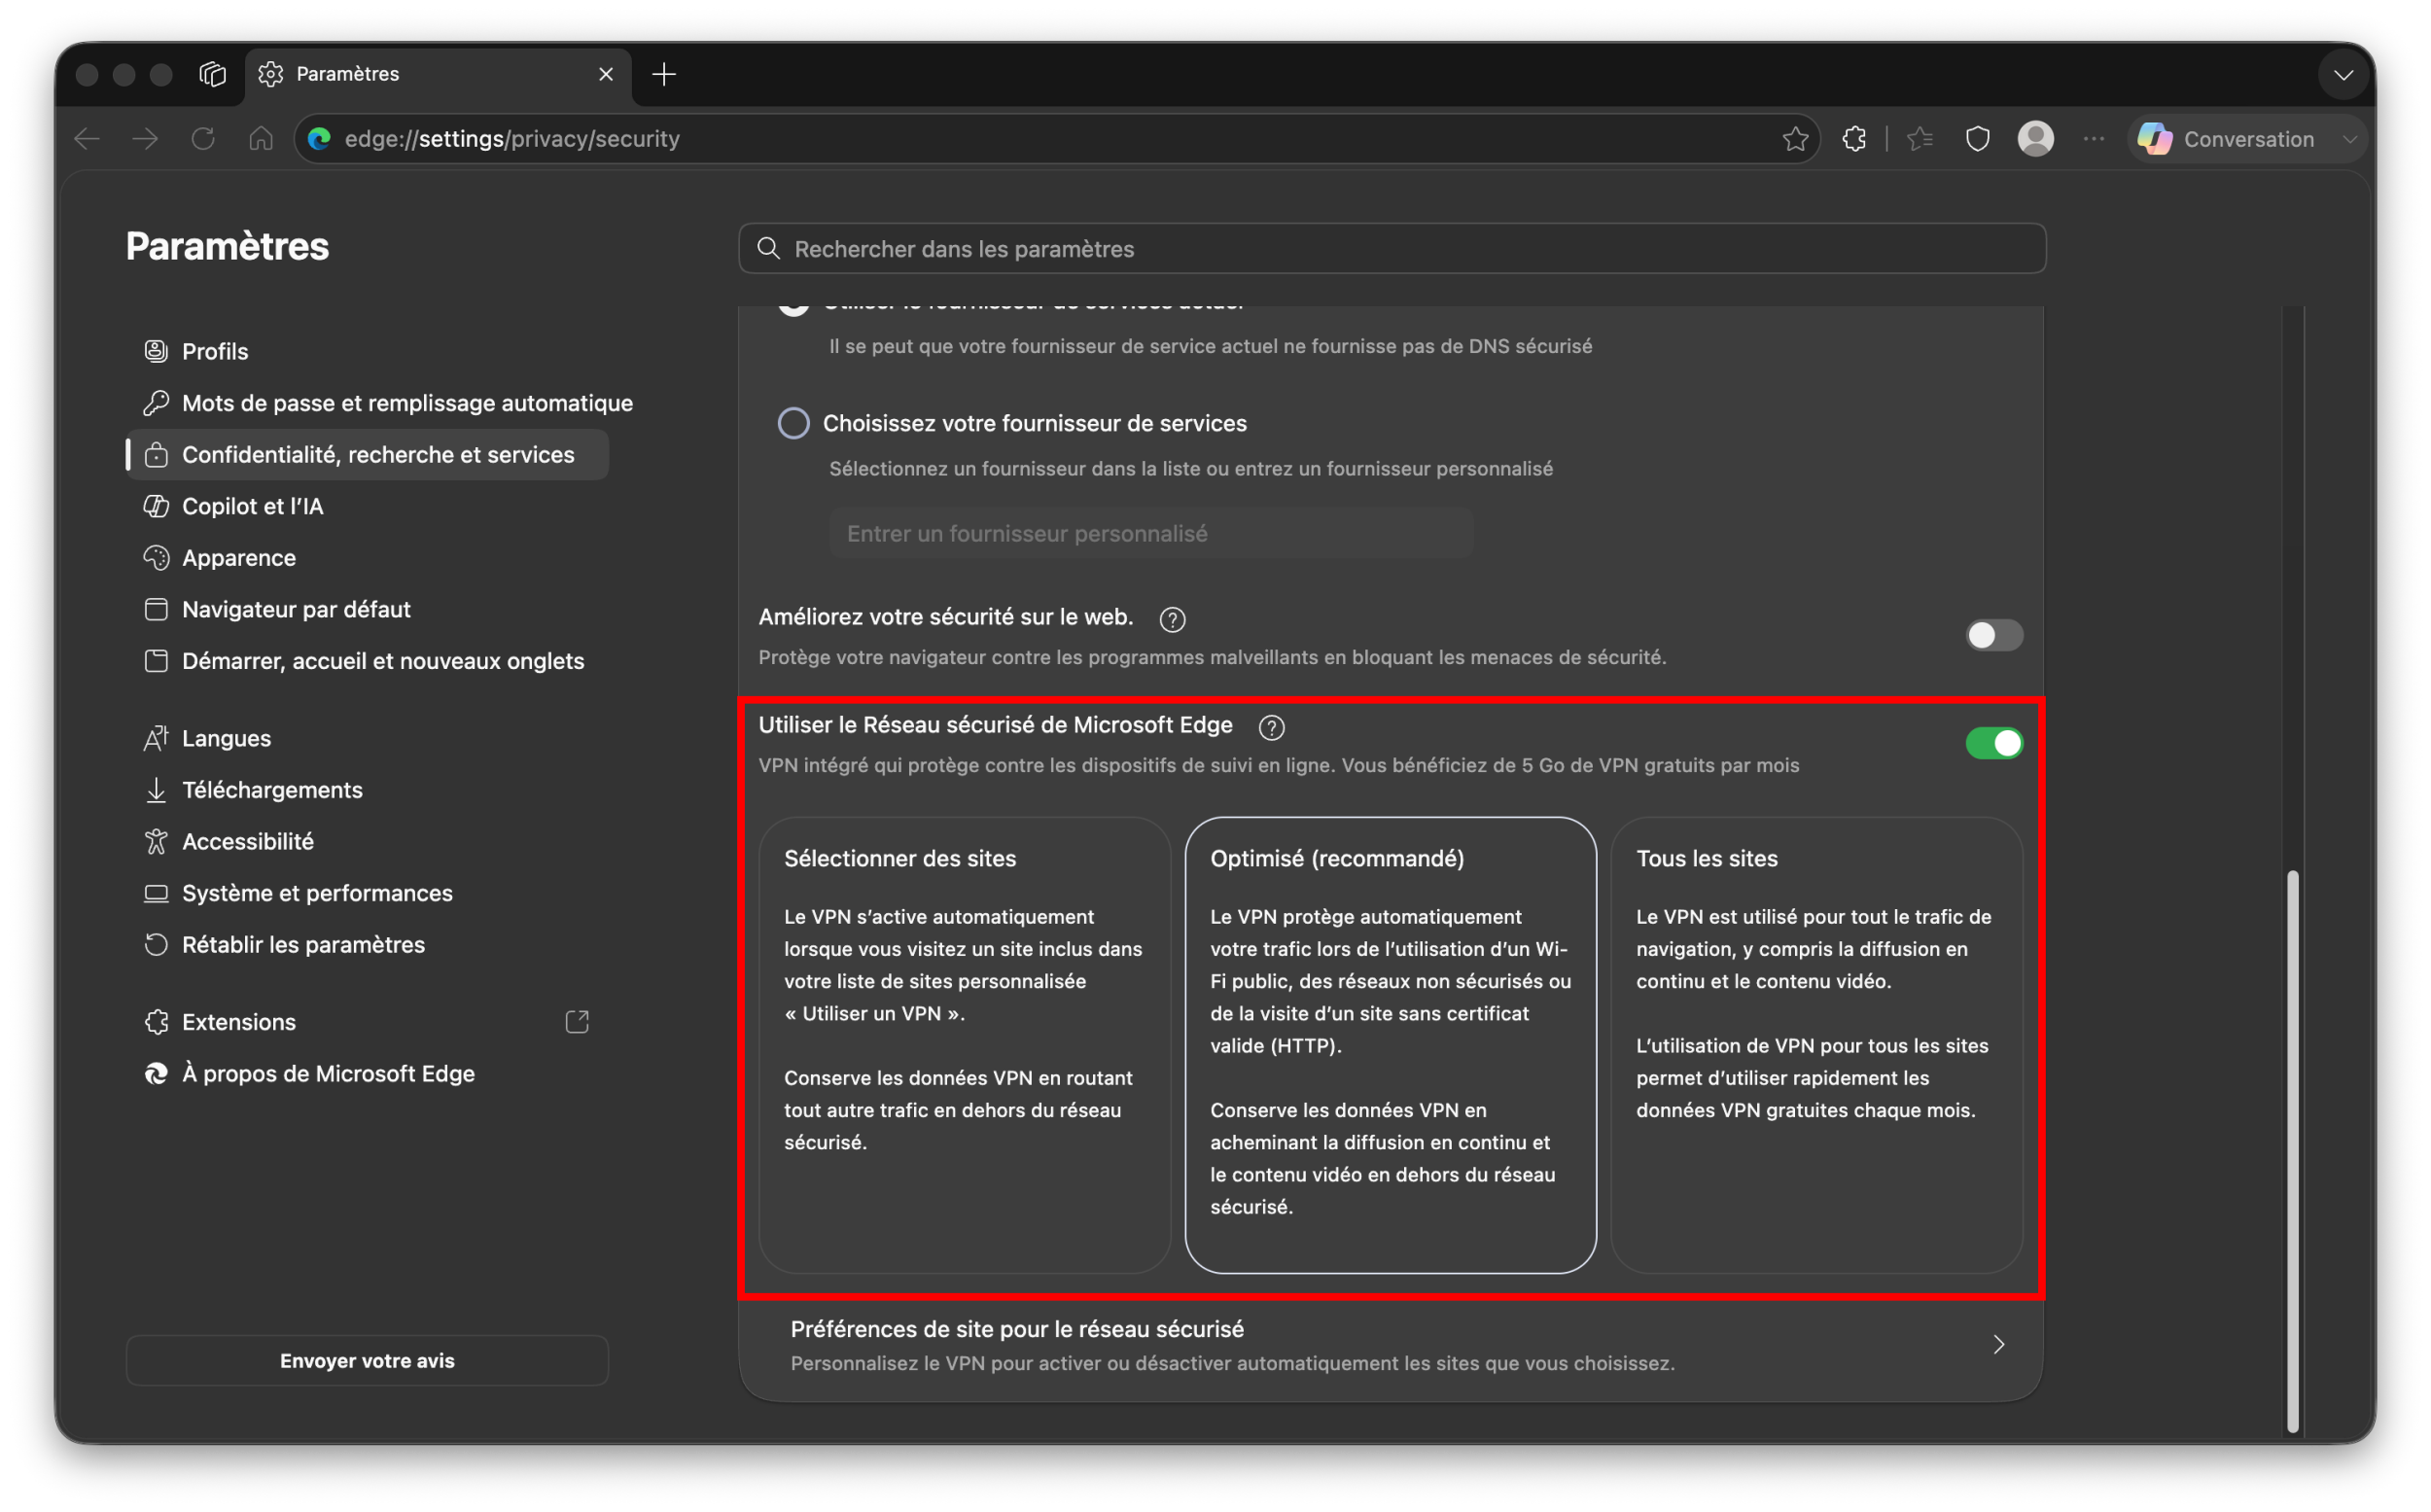Open Navigateur par défaut settings
Image resolution: width=2431 pixels, height=1512 pixels.
pyautogui.click(x=367, y=609)
